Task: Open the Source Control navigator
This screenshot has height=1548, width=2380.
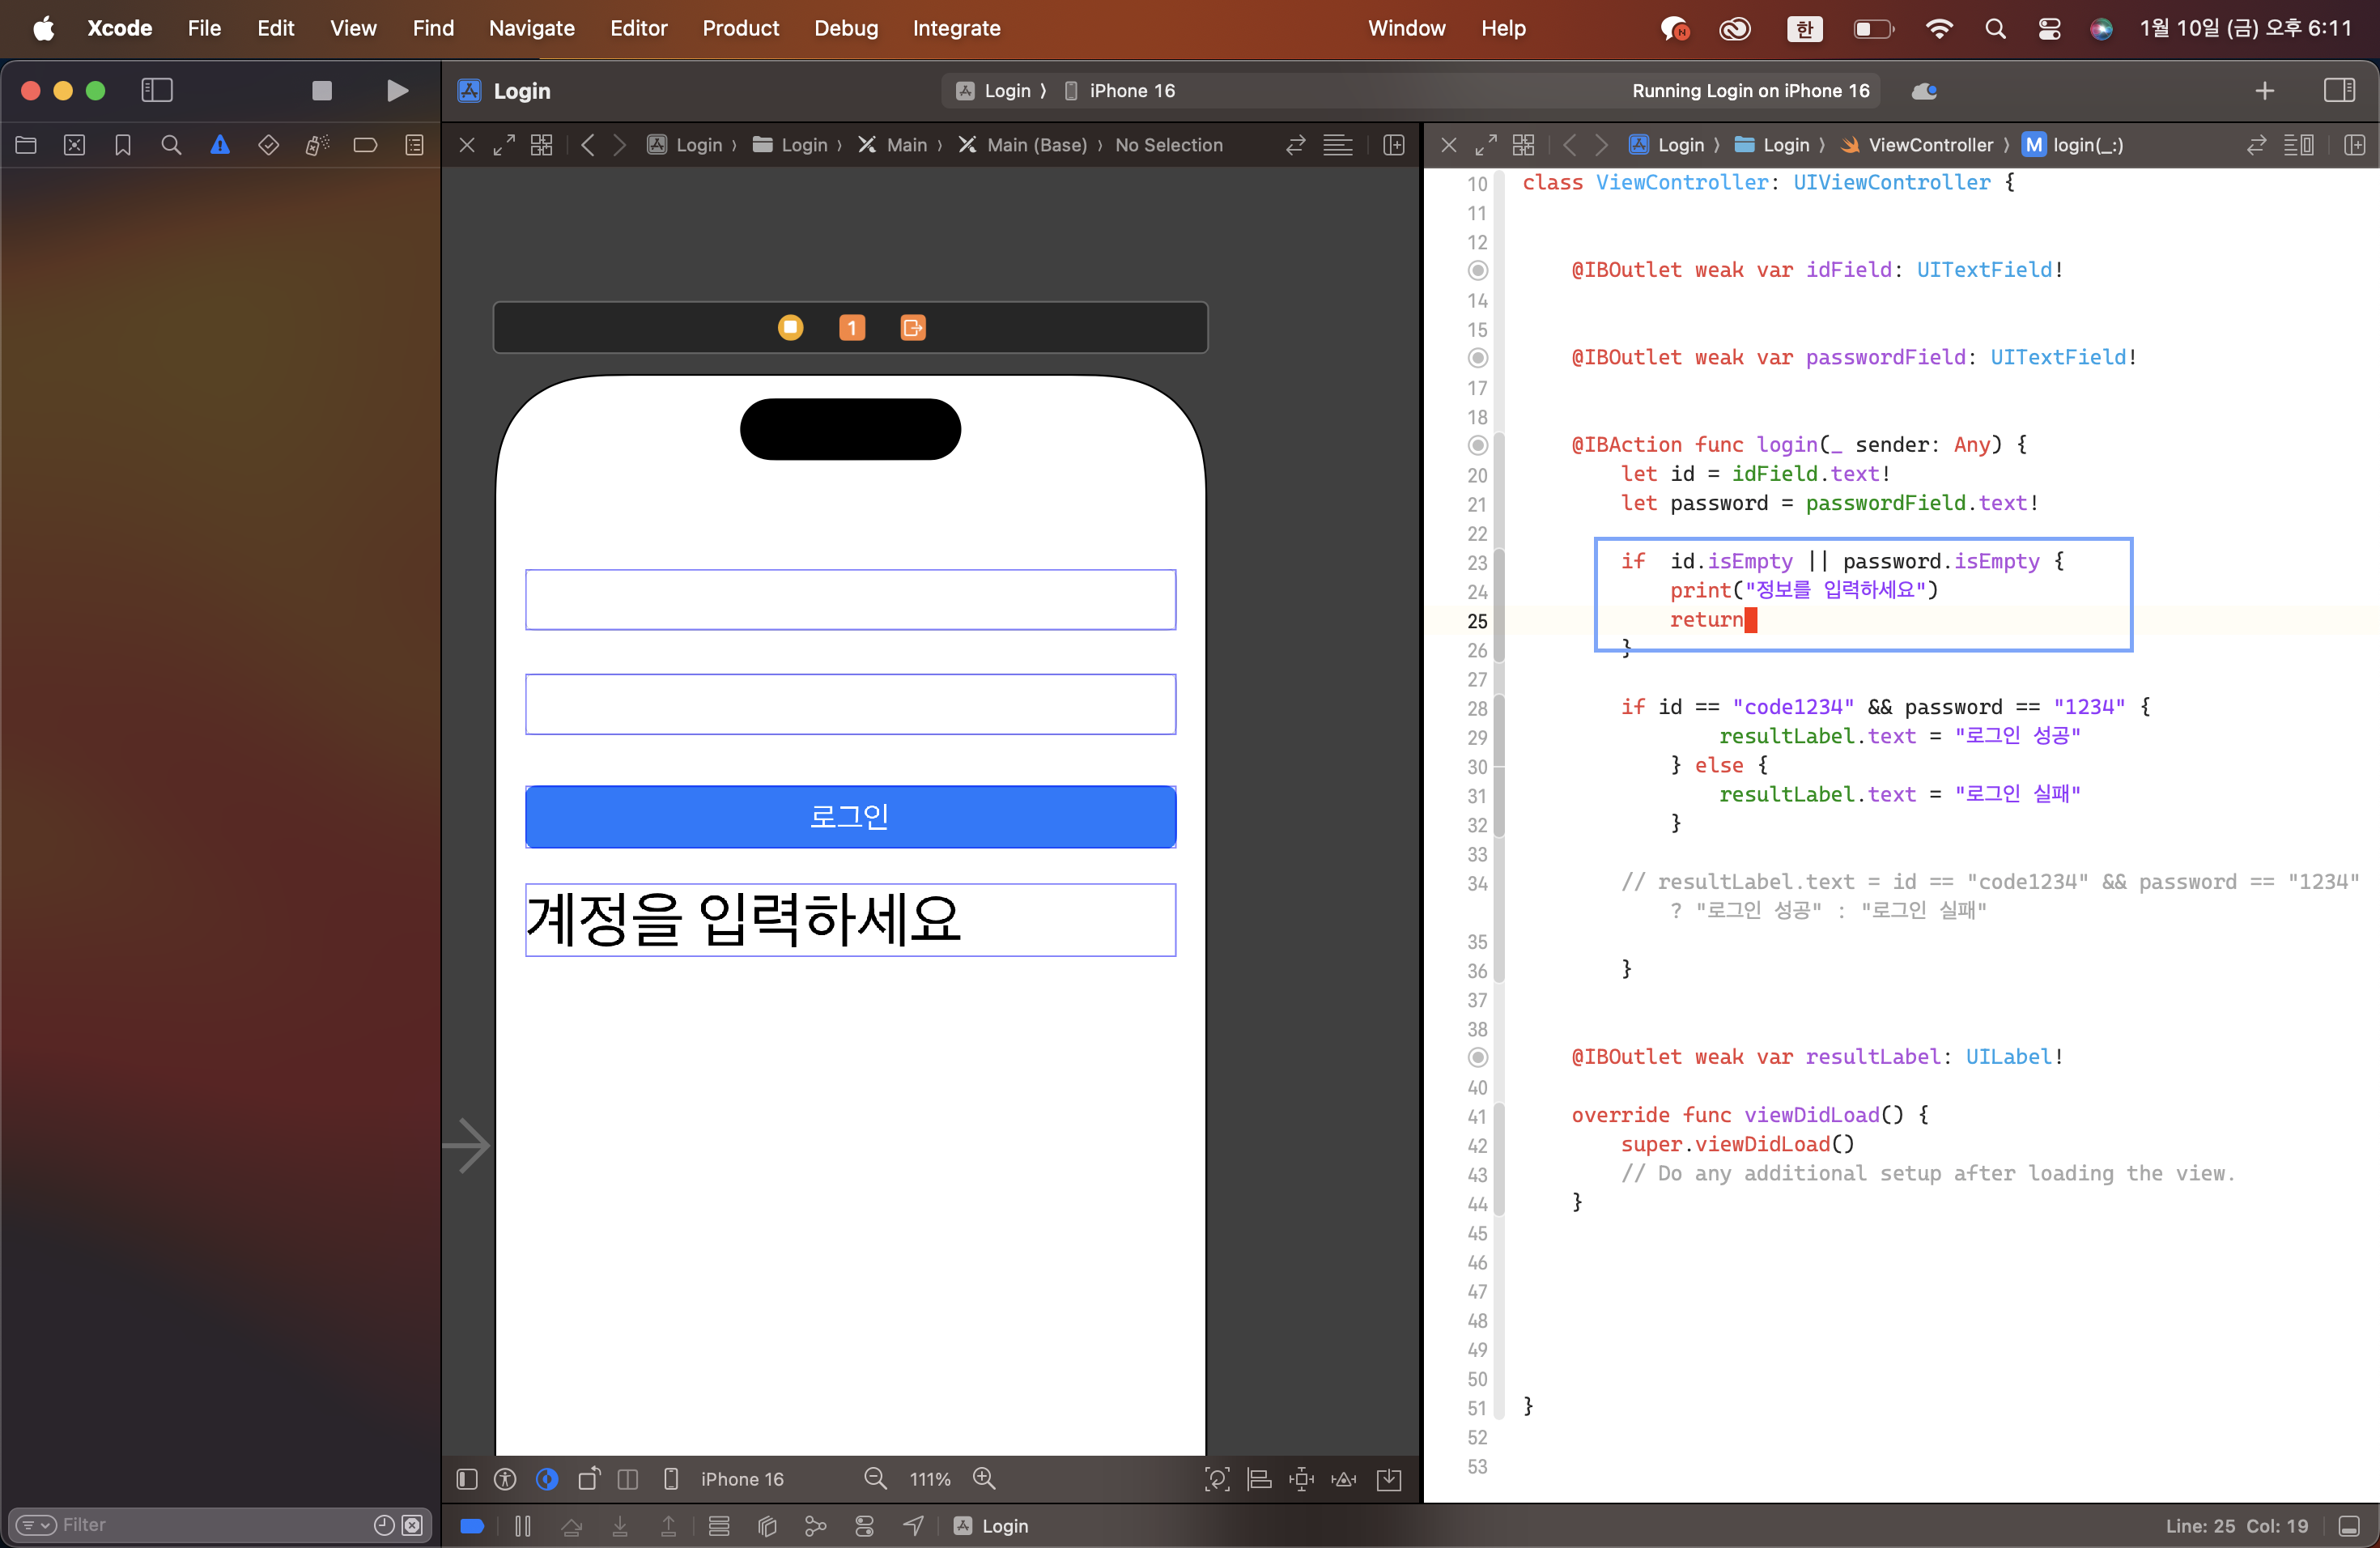Action: point(74,146)
